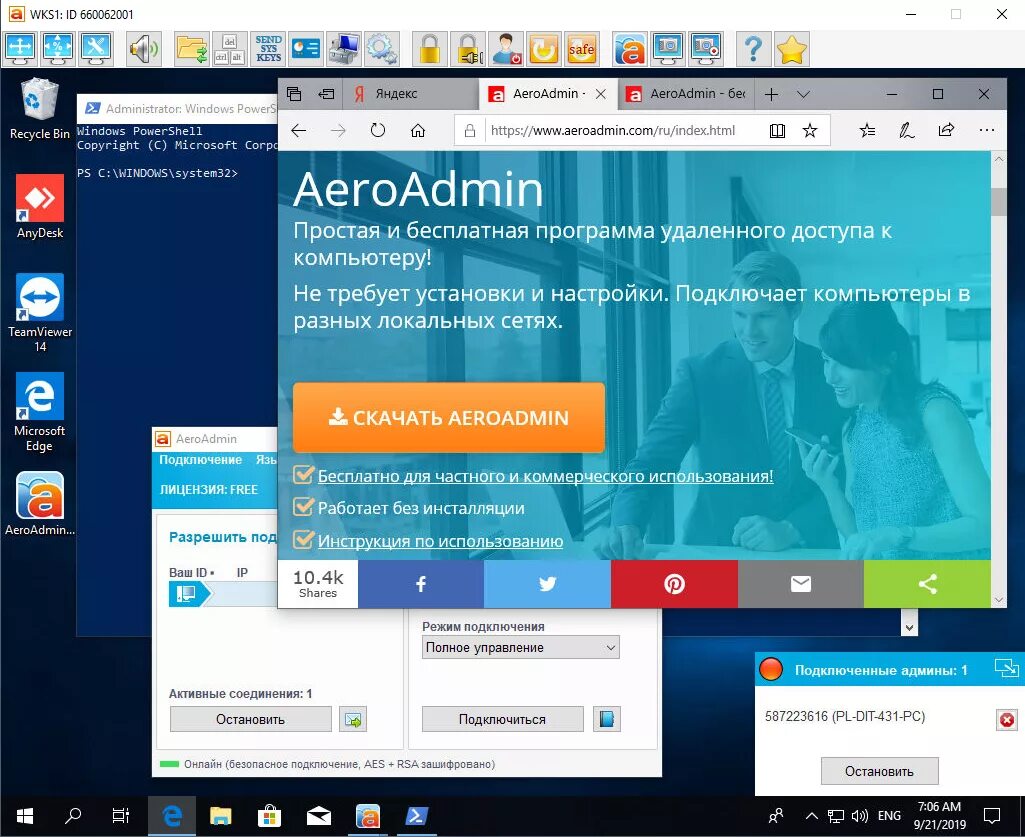
Task: Open Edge add notes pen icon
Action: coord(907,131)
